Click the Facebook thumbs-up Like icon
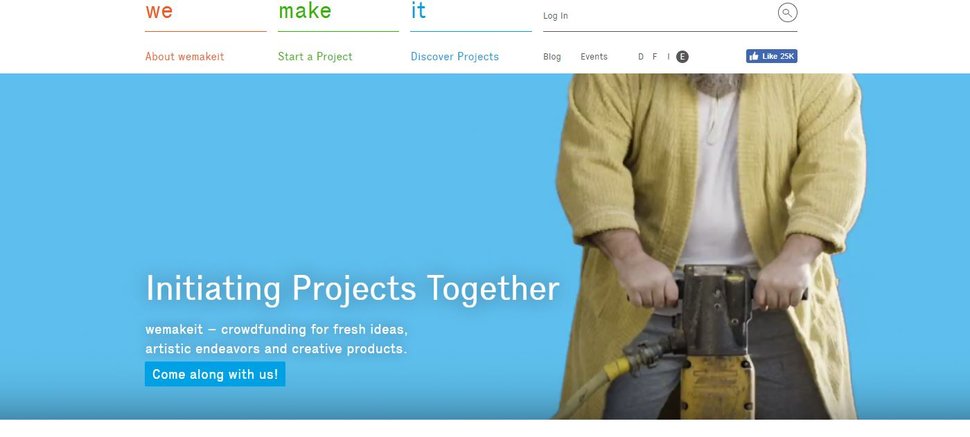This screenshot has width=970, height=437. click(x=753, y=56)
